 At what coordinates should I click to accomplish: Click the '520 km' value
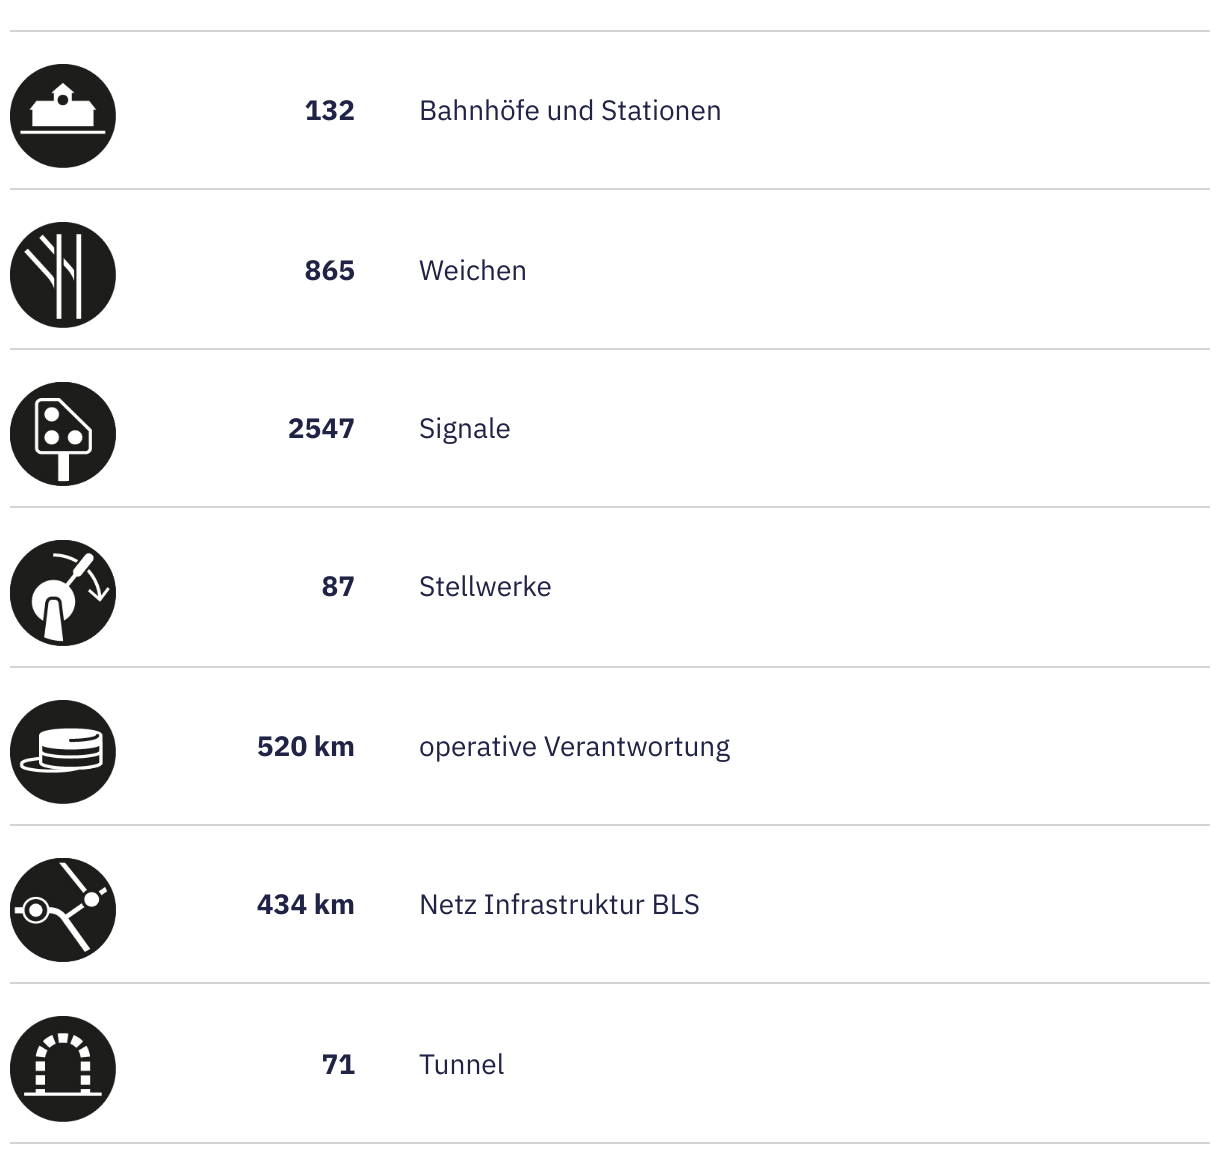tap(305, 746)
